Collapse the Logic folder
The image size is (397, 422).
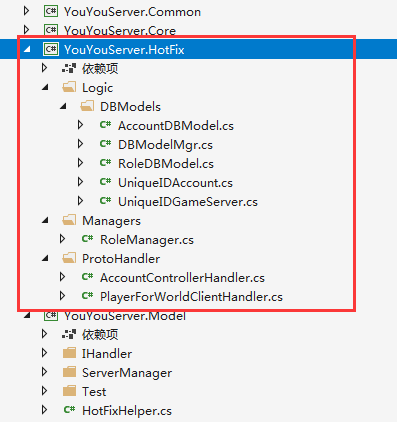point(45,88)
